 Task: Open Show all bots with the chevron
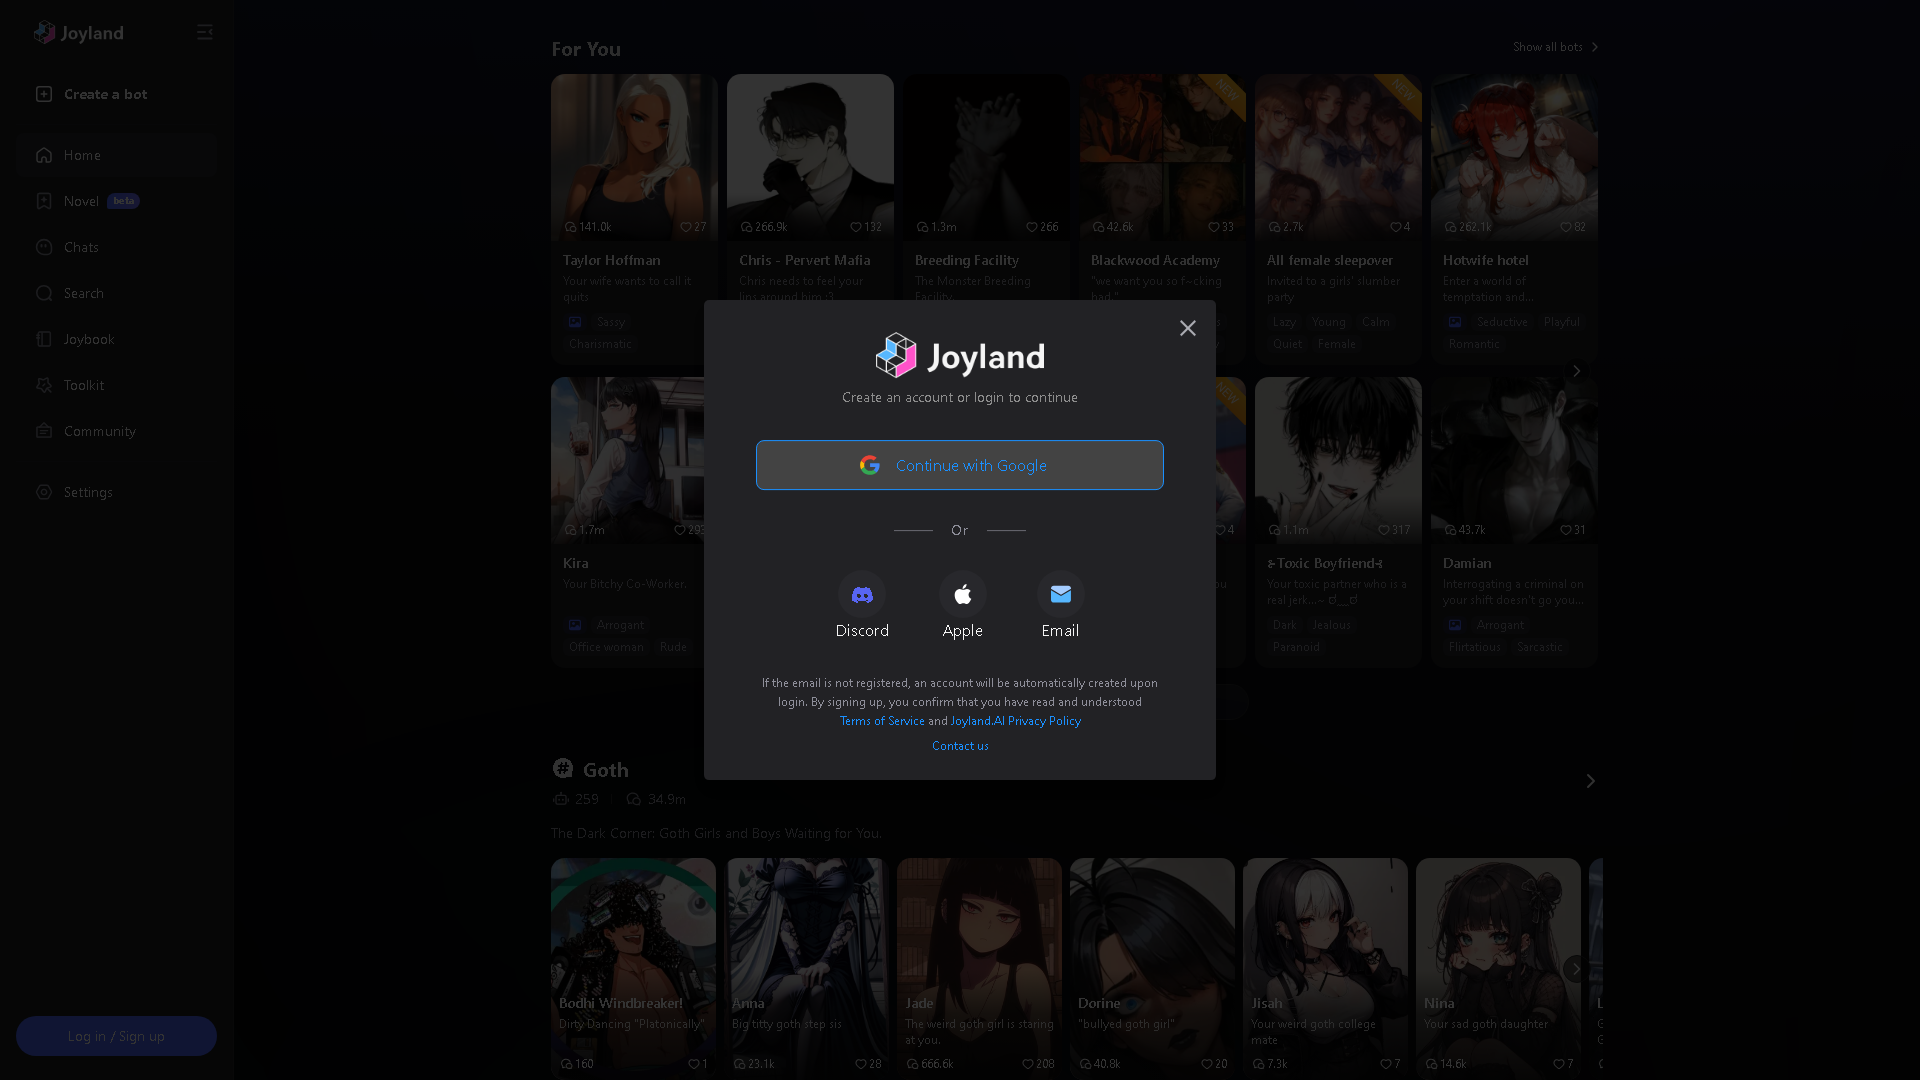pos(1596,46)
